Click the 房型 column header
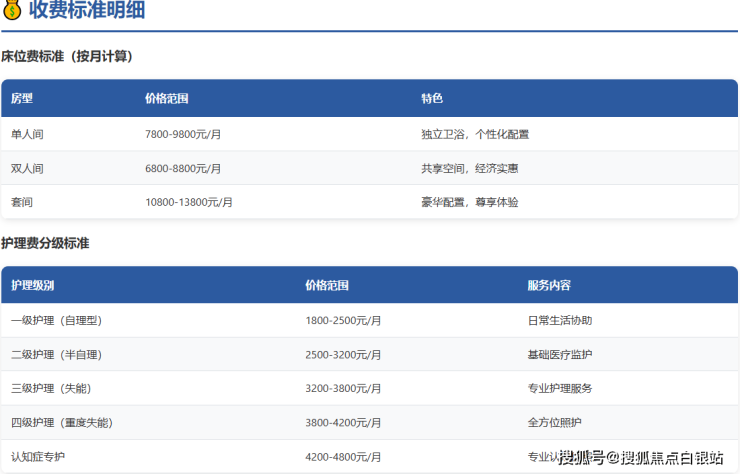This screenshot has height=474, width=740. (22, 99)
